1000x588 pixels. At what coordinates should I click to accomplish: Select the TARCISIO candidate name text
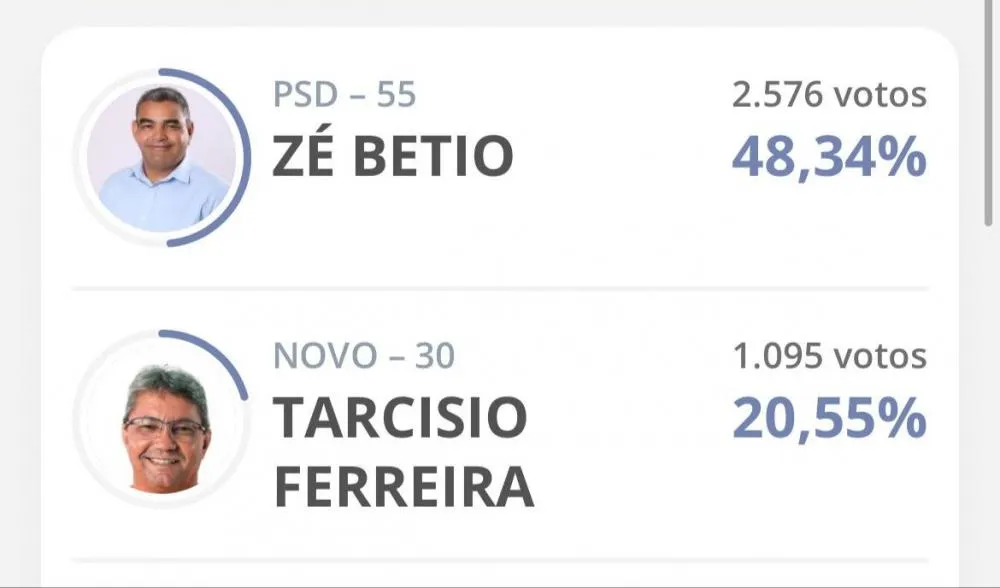(x=401, y=418)
